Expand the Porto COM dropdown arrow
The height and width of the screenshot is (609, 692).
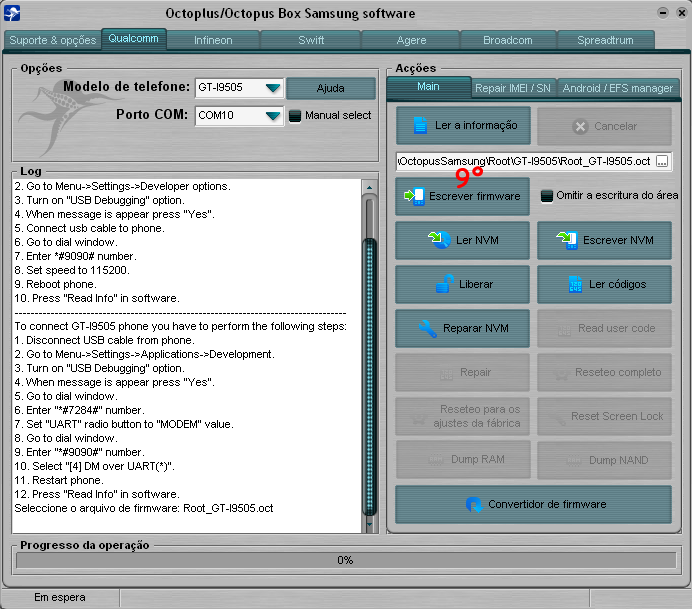click(x=273, y=116)
